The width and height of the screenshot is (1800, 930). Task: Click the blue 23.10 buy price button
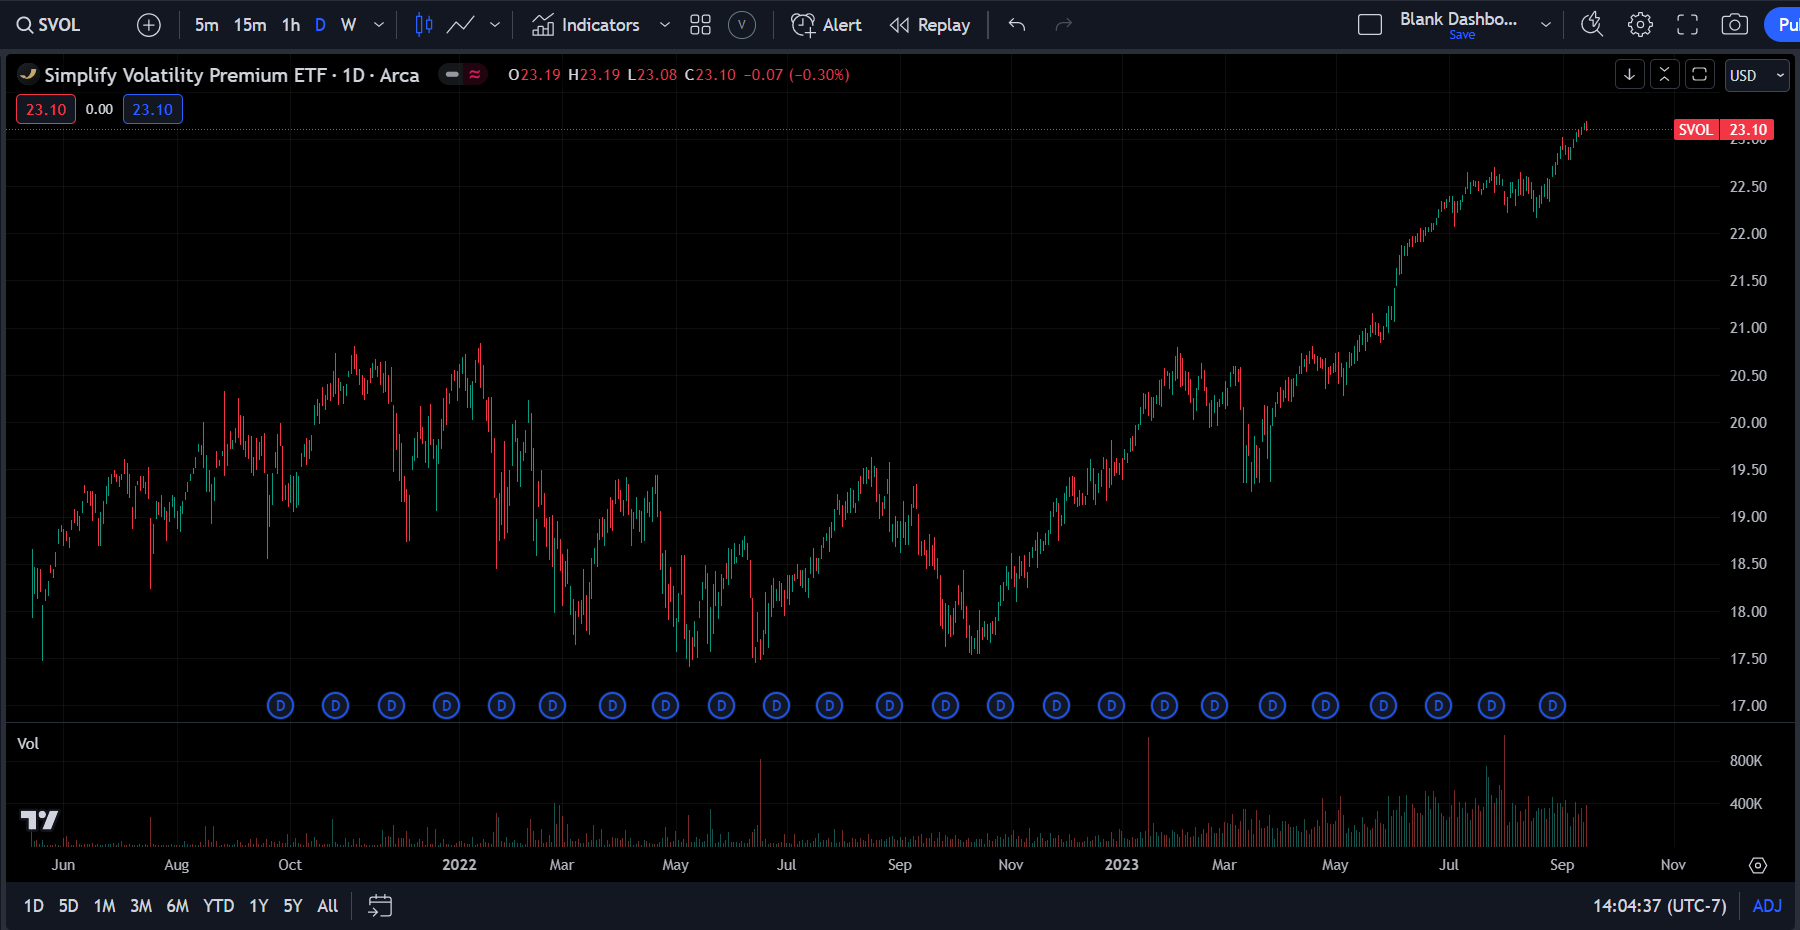153,110
